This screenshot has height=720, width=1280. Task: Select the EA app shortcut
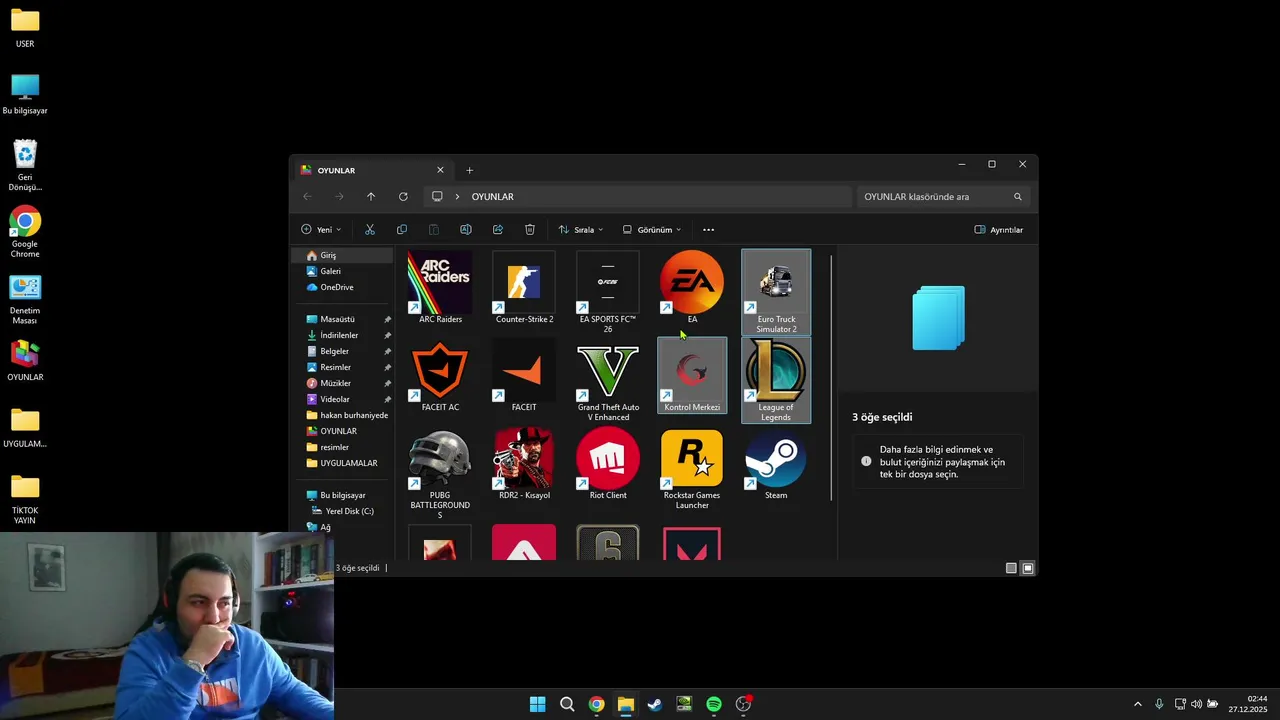pos(692,288)
